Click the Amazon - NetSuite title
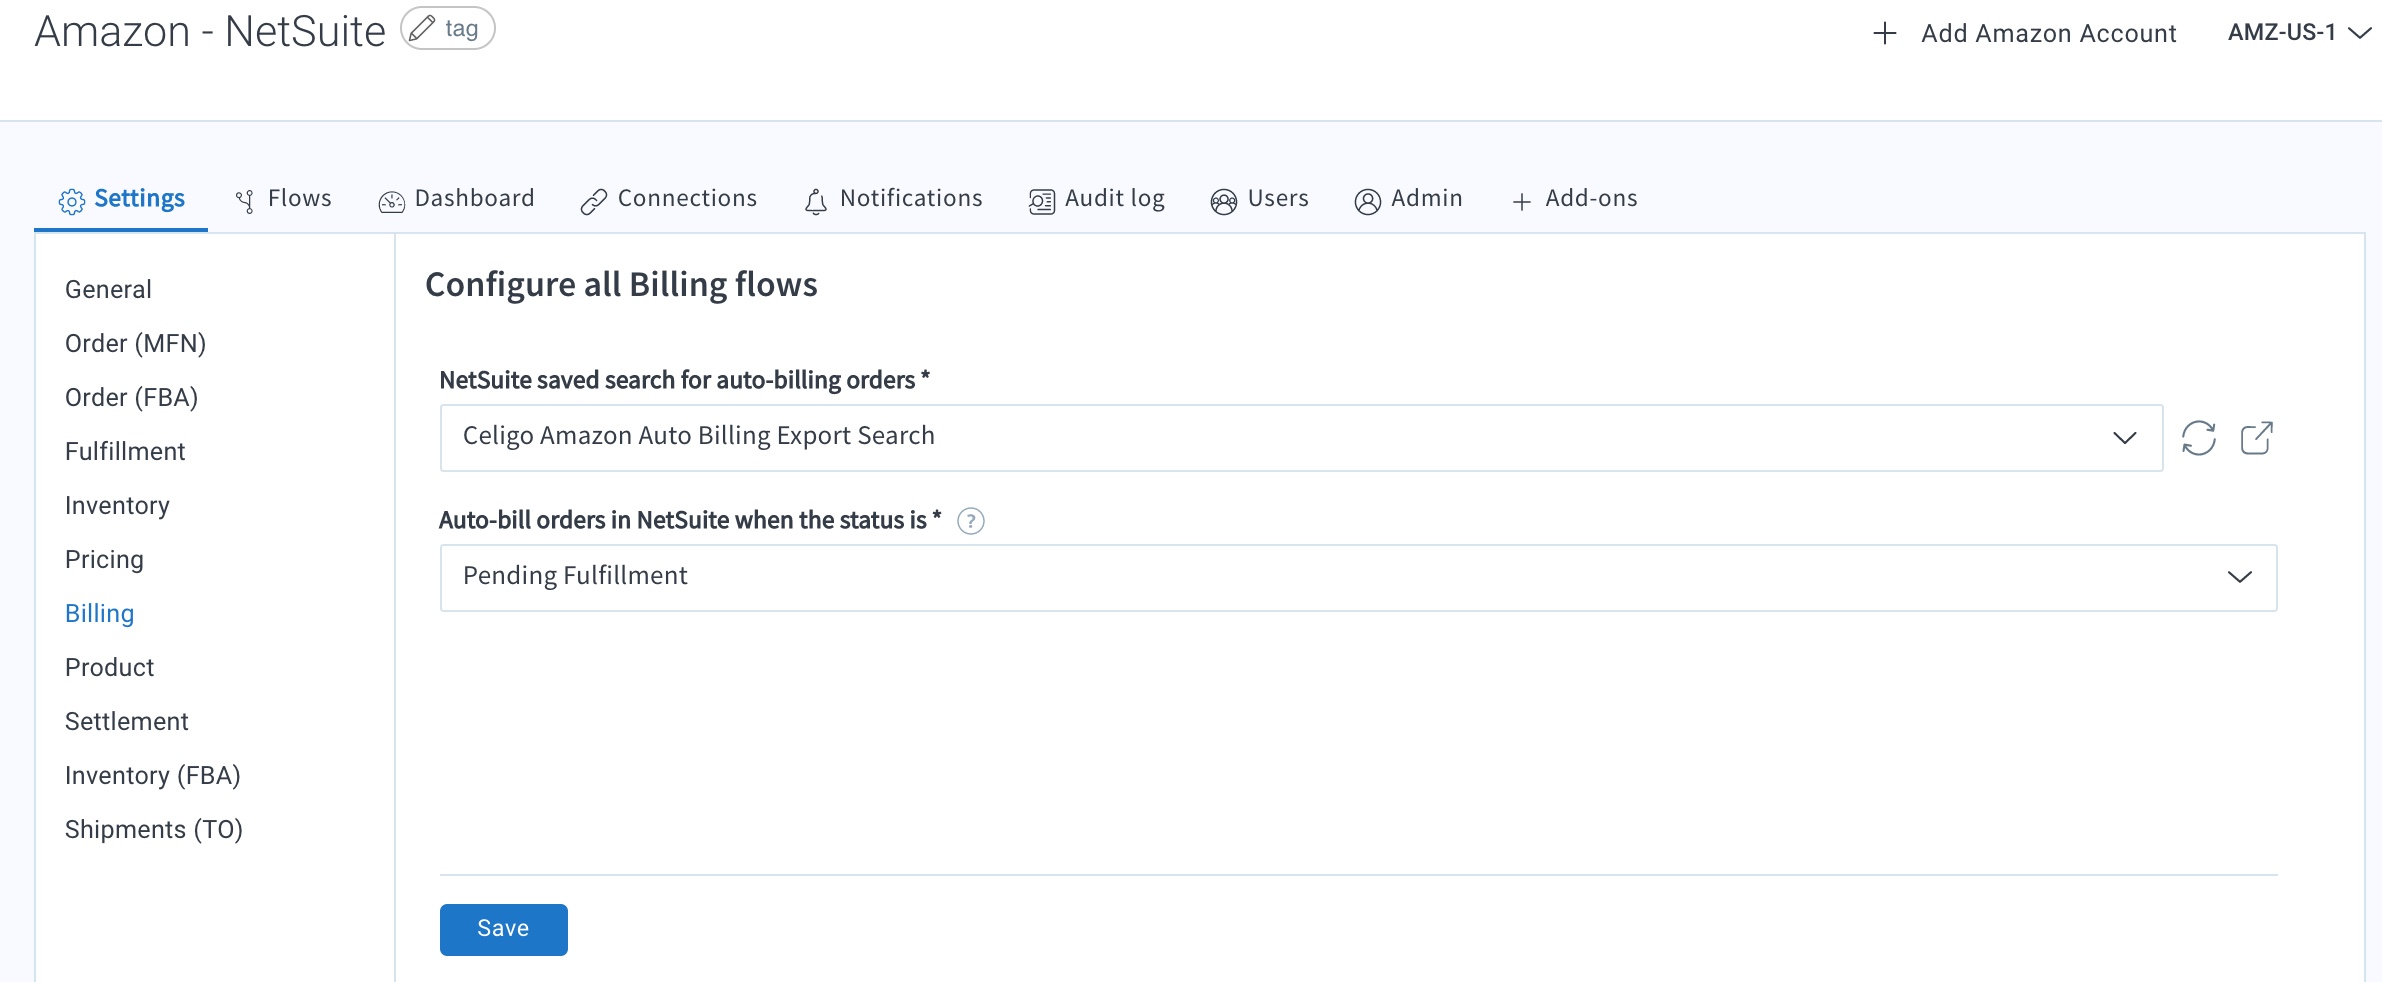 click(x=210, y=32)
